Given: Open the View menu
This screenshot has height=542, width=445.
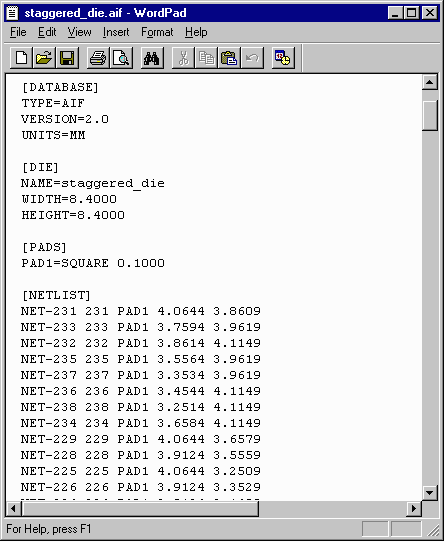Looking at the screenshot, I should [x=79, y=32].
